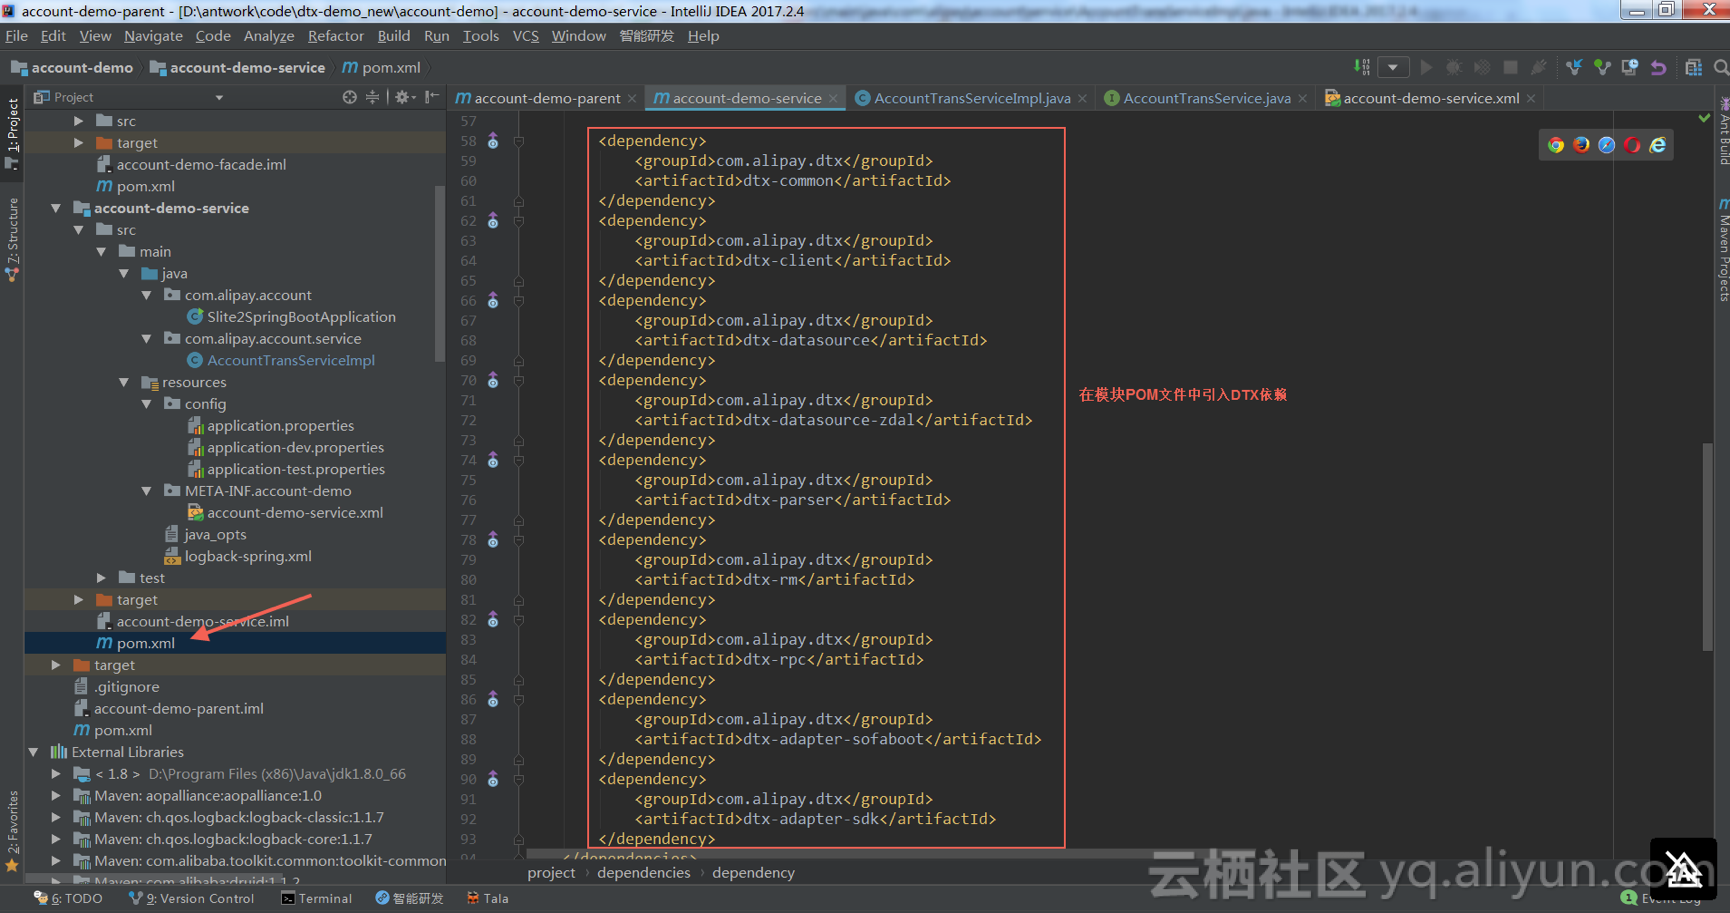Viewport: 1730px width, 913px height.
Task: Switch to AccountTransService.java tab
Action: [x=1206, y=98]
